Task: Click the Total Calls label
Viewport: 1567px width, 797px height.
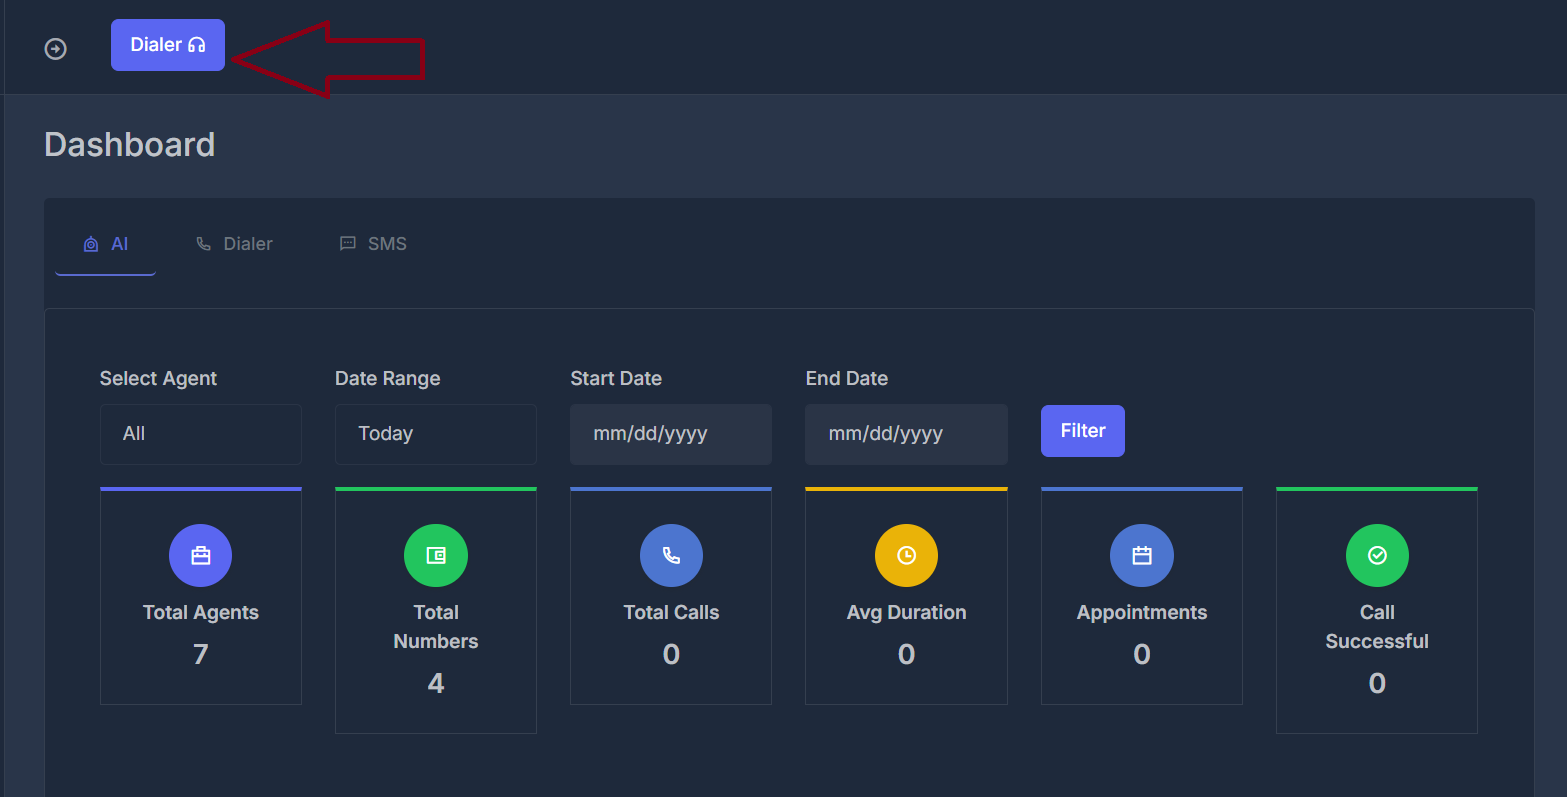Action: pyautogui.click(x=671, y=613)
